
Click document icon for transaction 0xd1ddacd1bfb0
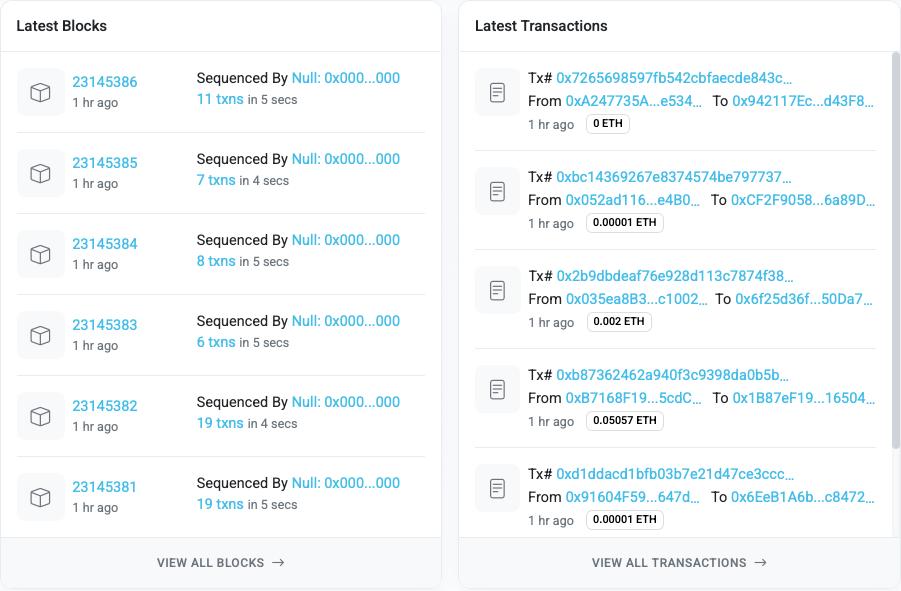[x=498, y=488]
